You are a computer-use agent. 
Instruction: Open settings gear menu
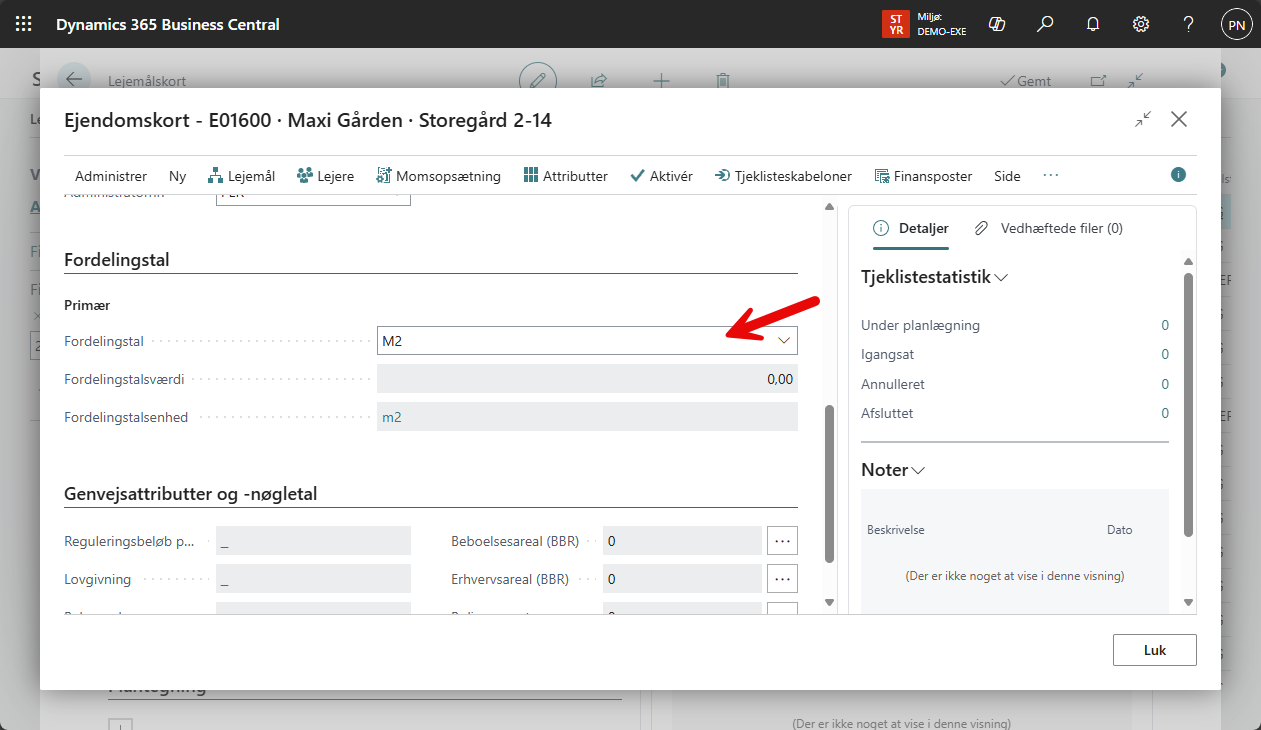1140,24
